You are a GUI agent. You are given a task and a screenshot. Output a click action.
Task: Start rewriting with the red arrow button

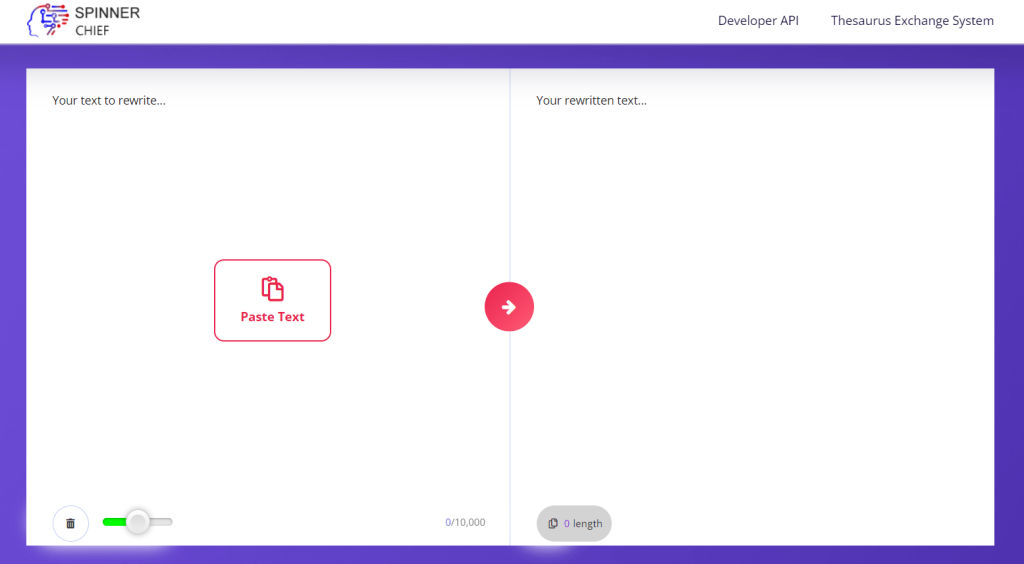point(509,307)
